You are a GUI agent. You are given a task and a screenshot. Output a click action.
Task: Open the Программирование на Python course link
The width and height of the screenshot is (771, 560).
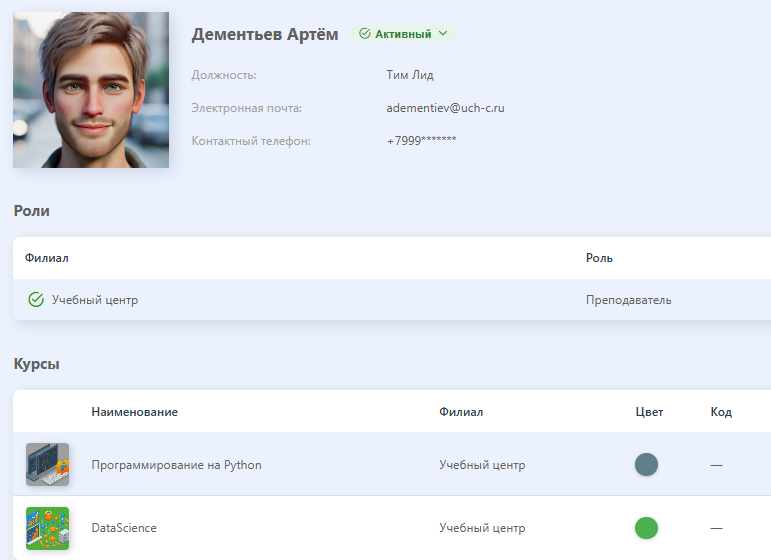tap(177, 465)
